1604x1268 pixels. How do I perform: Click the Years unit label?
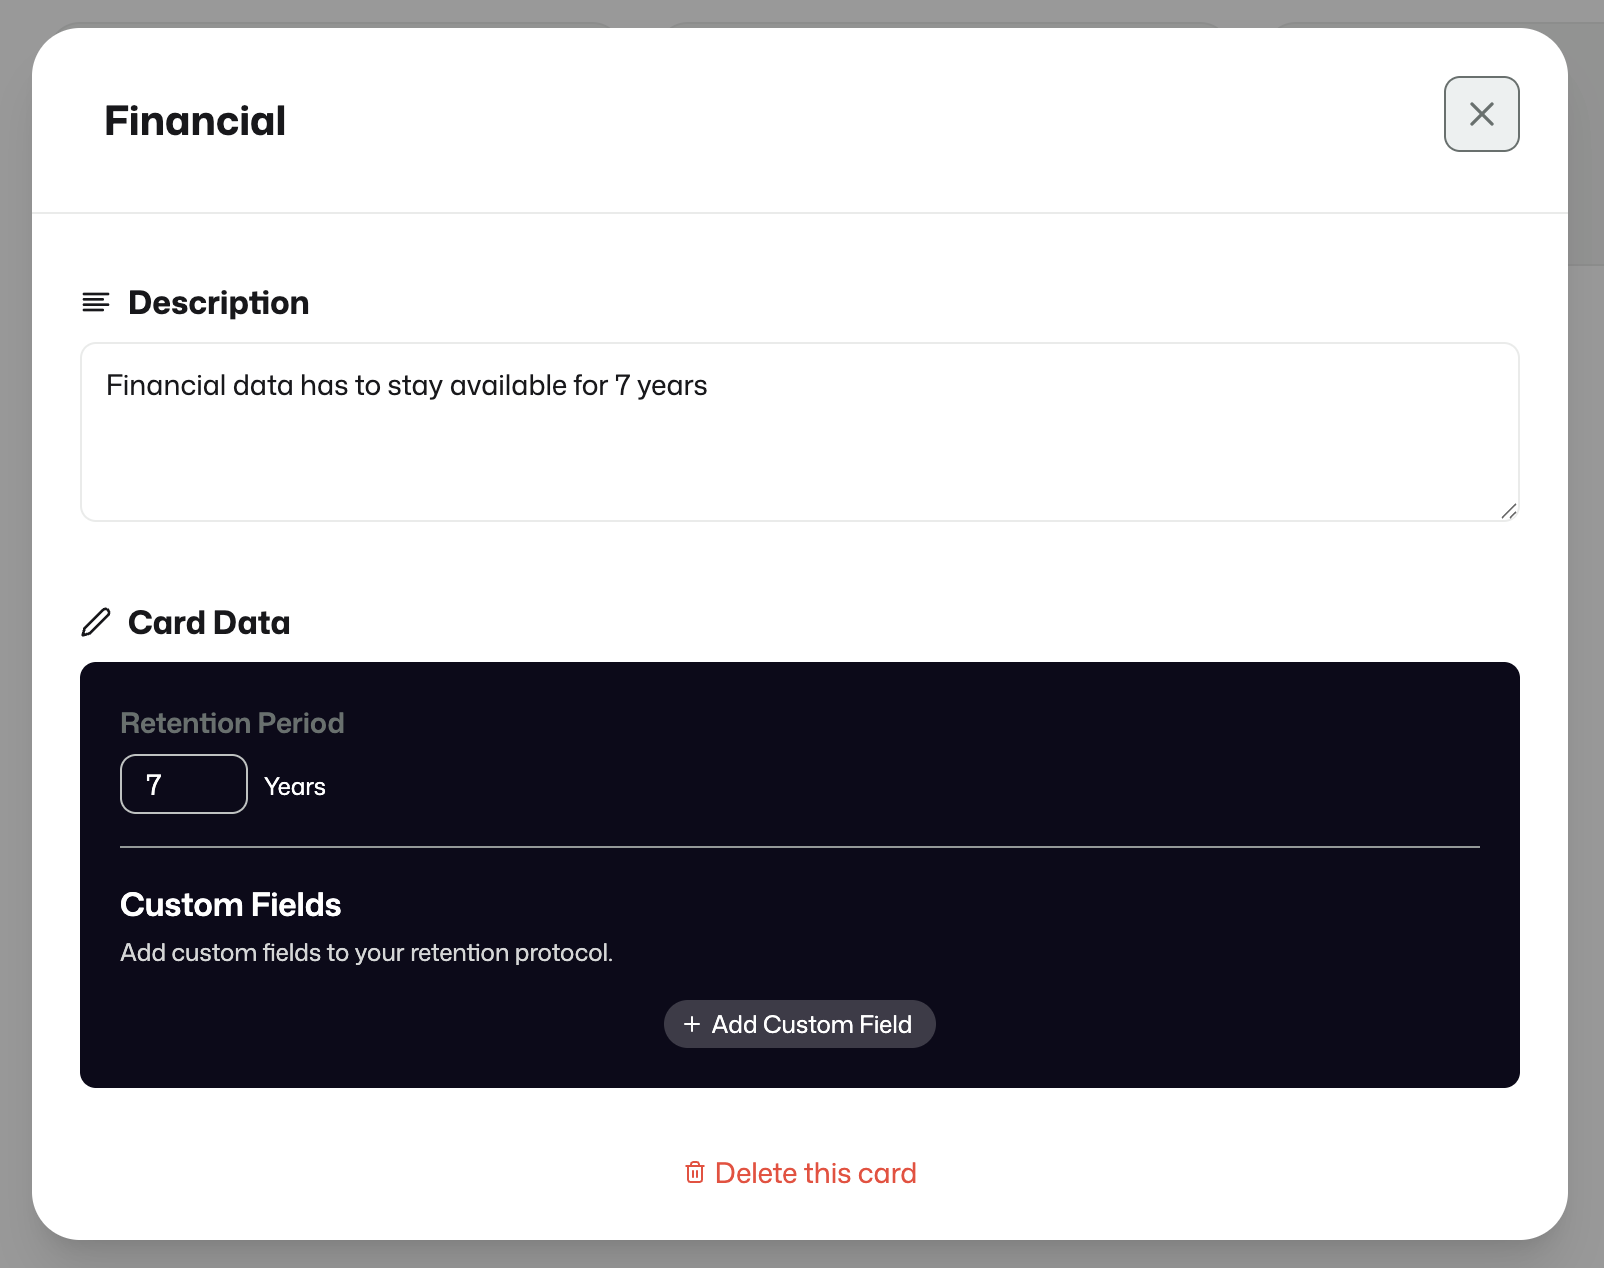point(295,786)
